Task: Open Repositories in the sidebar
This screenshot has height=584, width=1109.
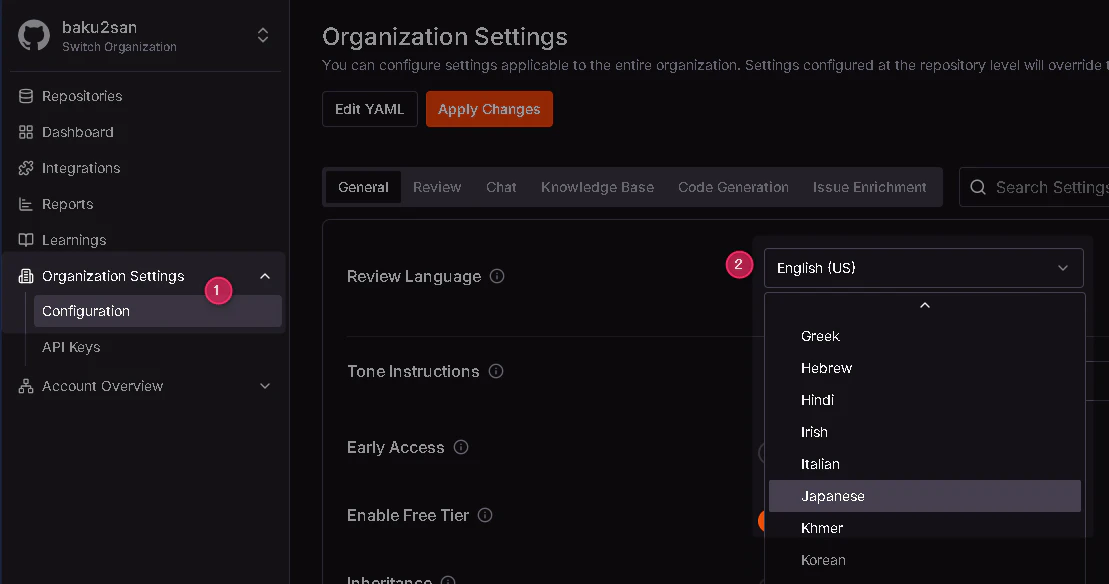Action: [82, 96]
